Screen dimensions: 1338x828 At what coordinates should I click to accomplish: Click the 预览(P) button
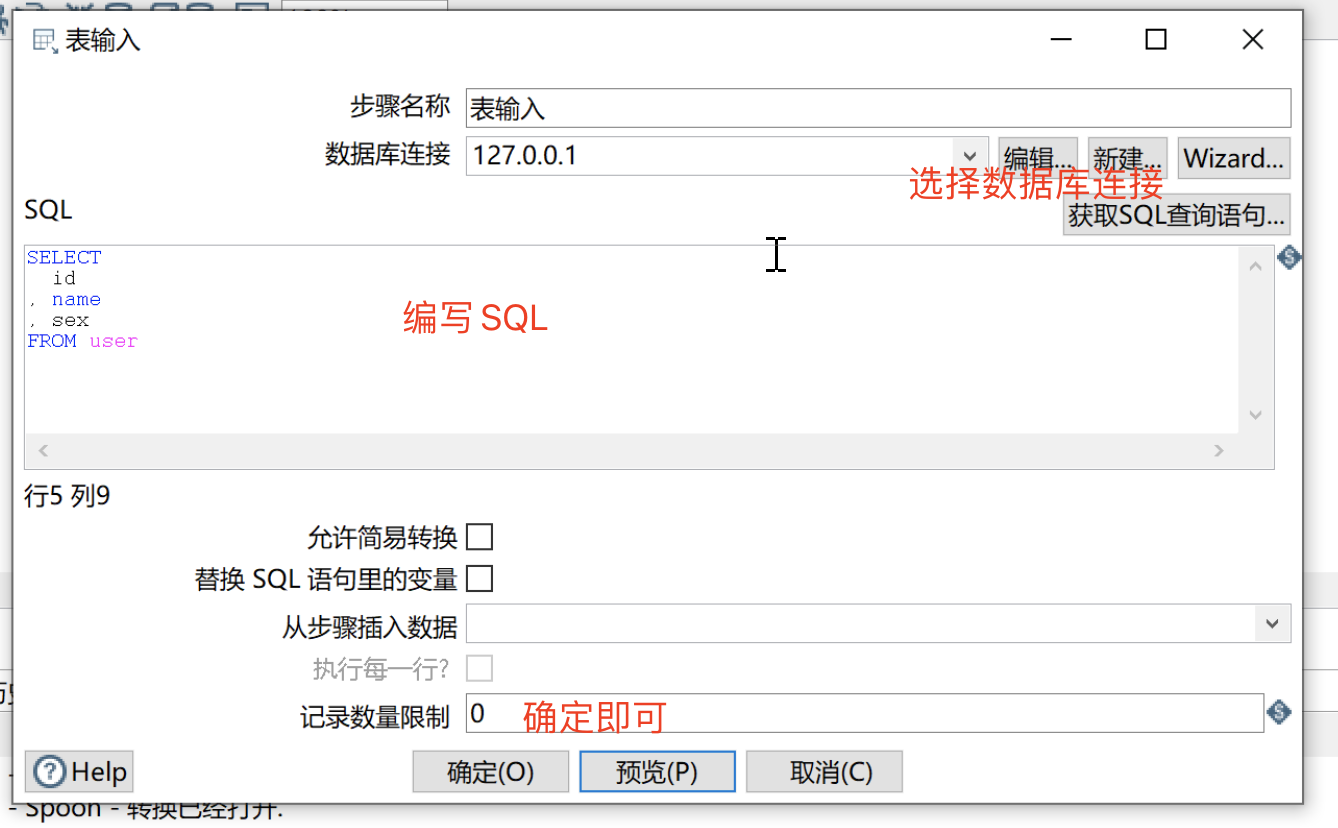tap(657, 771)
